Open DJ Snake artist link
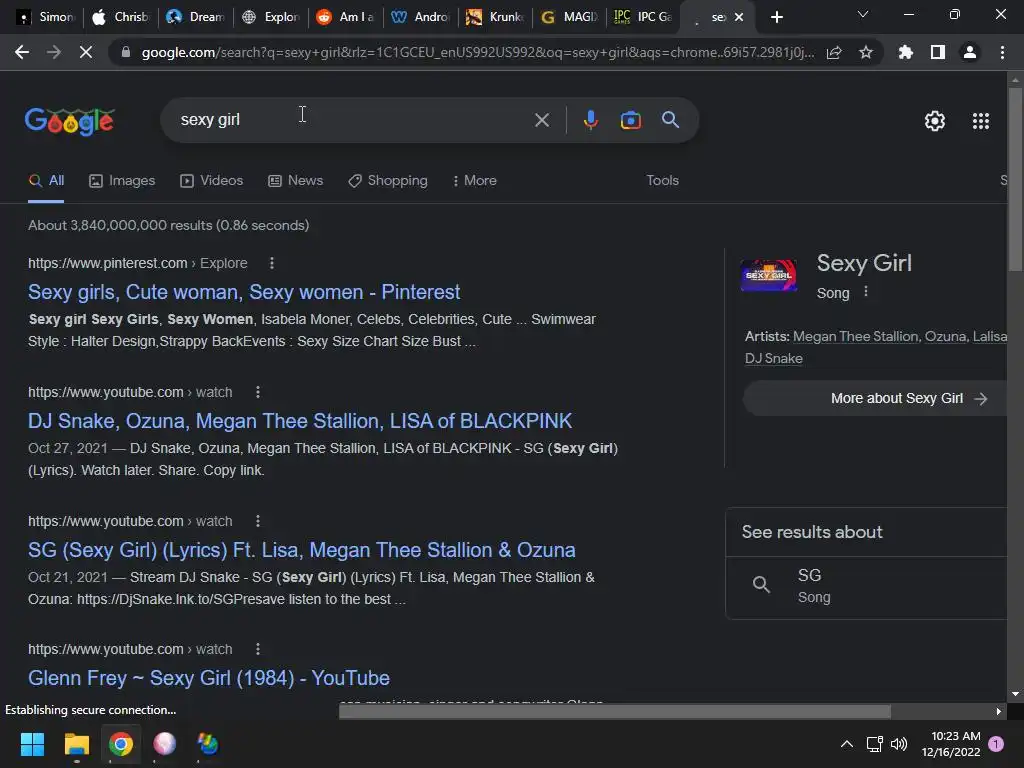1024x768 pixels. 774,359
